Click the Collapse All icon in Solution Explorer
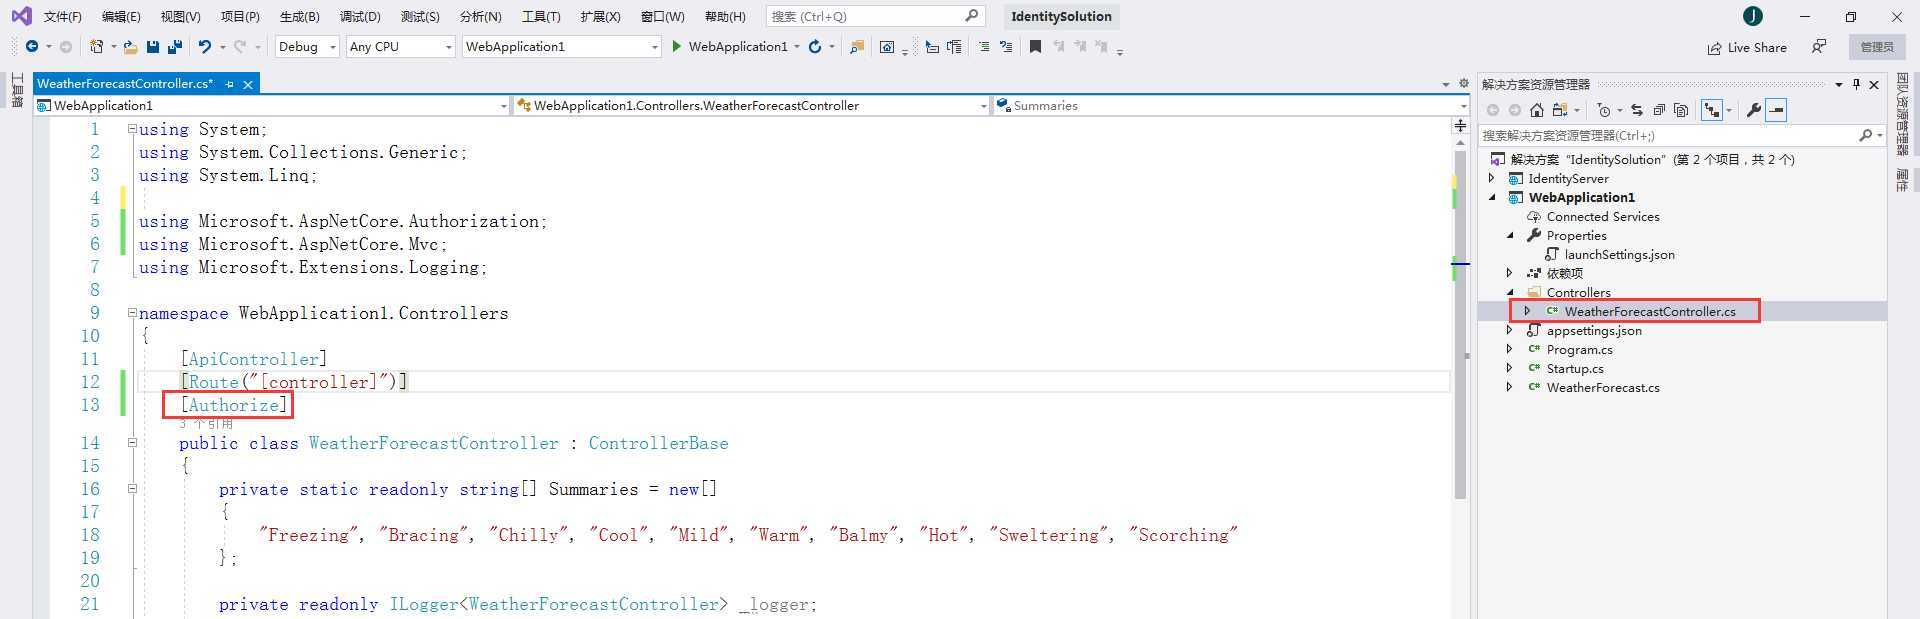This screenshot has height=619, width=1920. point(1659,110)
